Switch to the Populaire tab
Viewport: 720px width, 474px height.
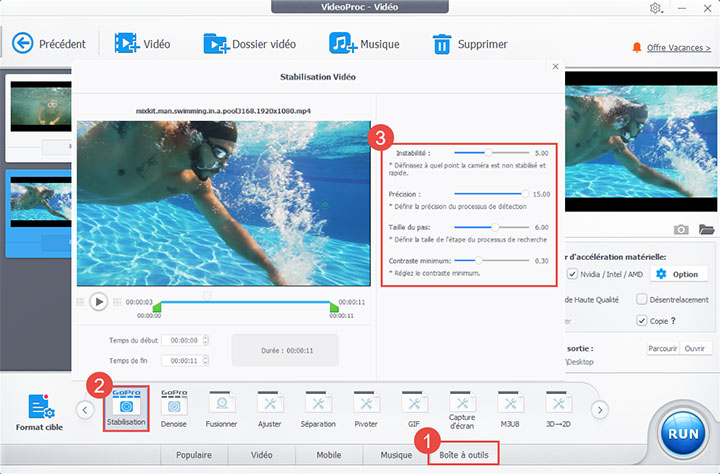point(194,456)
